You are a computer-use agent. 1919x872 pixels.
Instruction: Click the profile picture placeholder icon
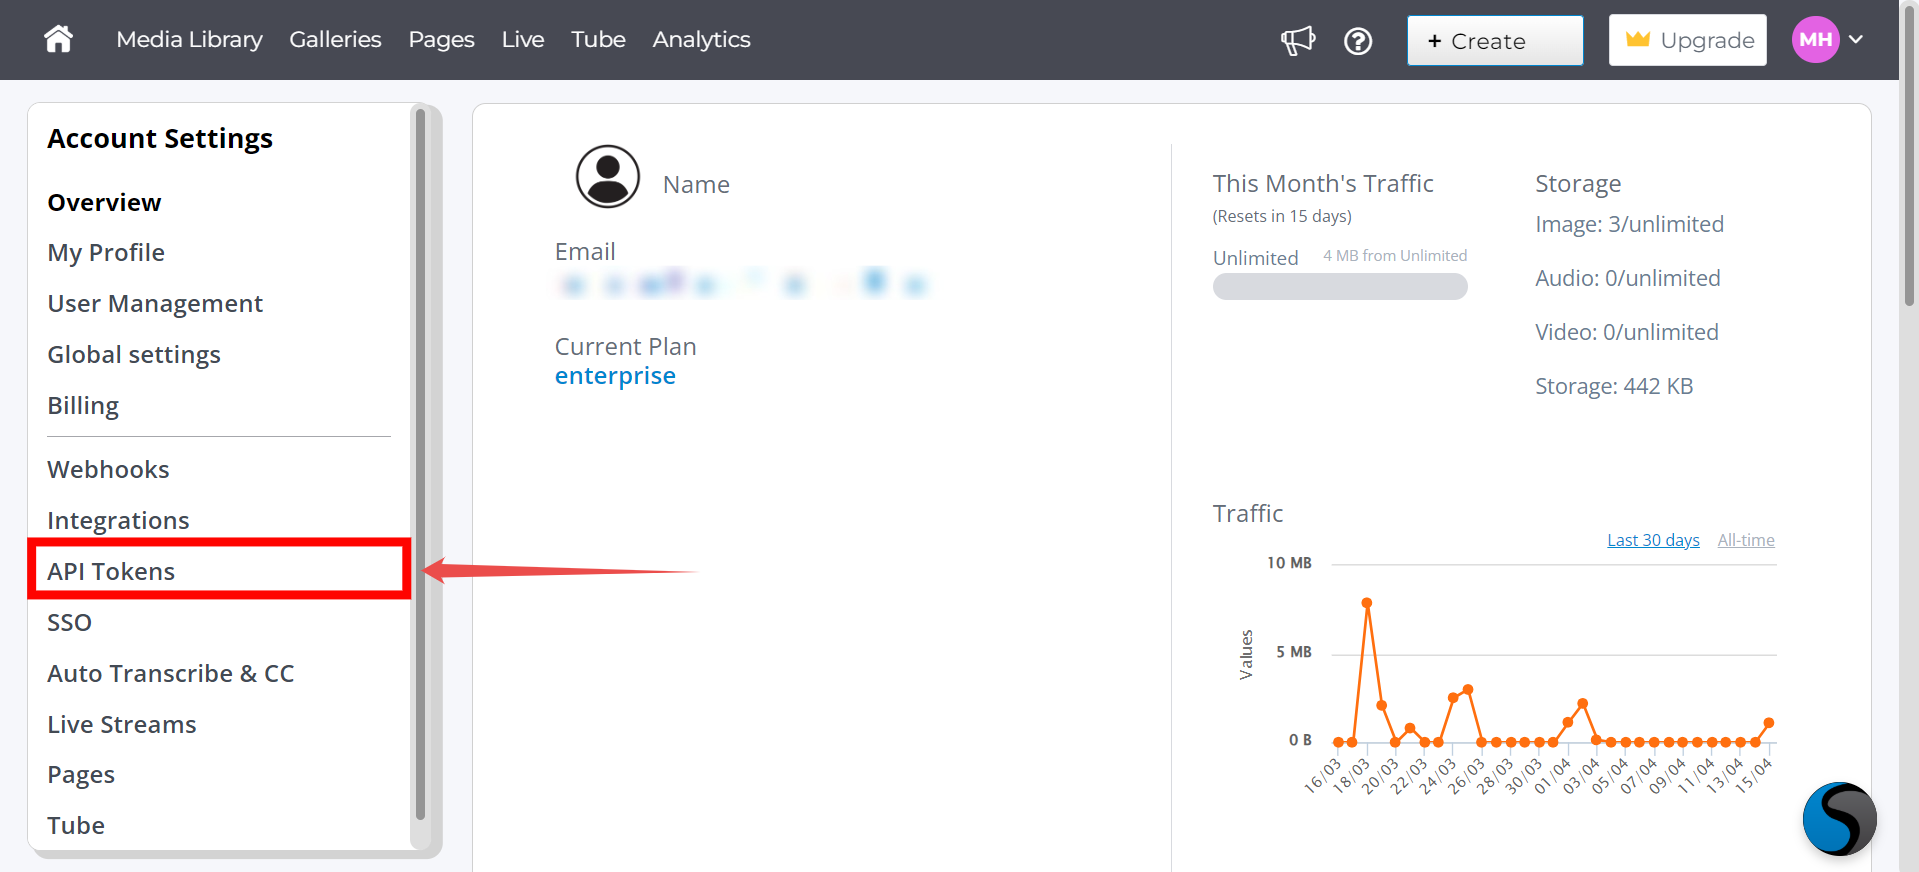pyautogui.click(x=608, y=176)
